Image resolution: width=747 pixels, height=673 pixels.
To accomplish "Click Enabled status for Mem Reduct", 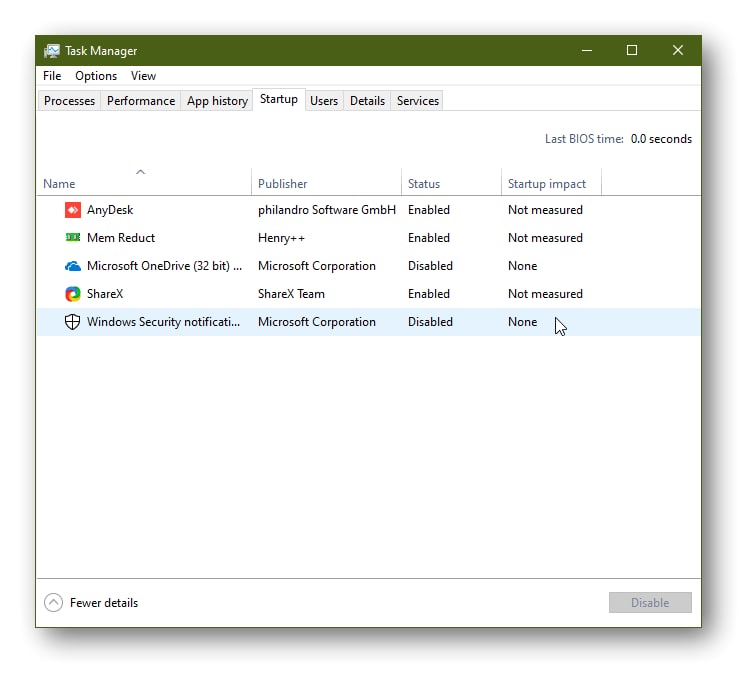I will 429,238.
